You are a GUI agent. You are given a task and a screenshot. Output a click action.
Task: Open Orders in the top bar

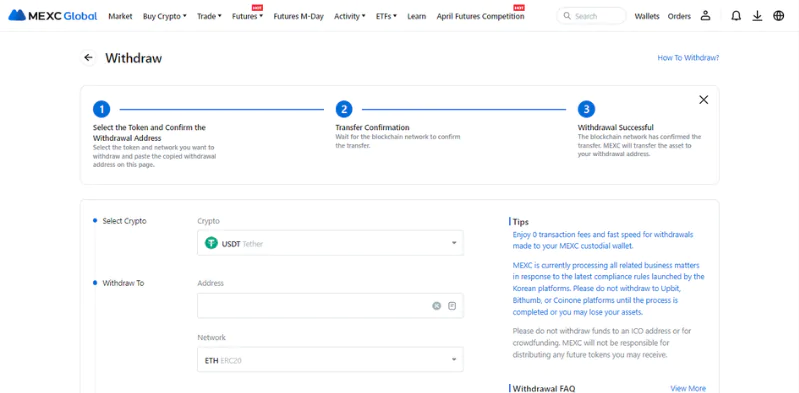pyautogui.click(x=679, y=16)
